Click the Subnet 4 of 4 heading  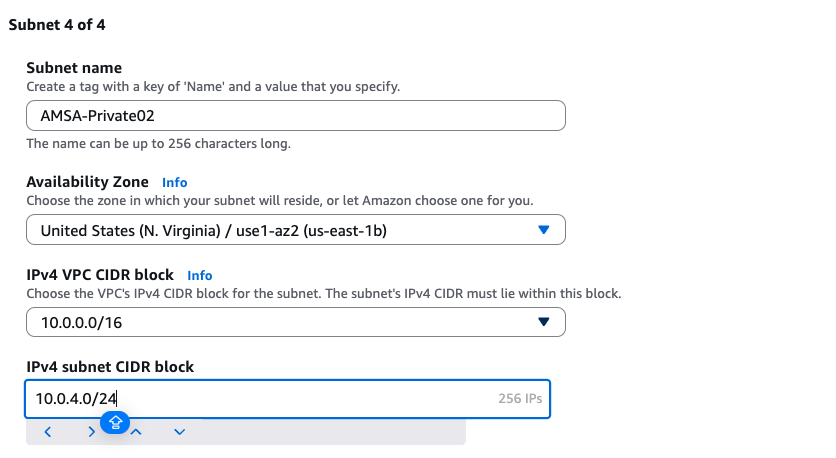click(x=57, y=25)
